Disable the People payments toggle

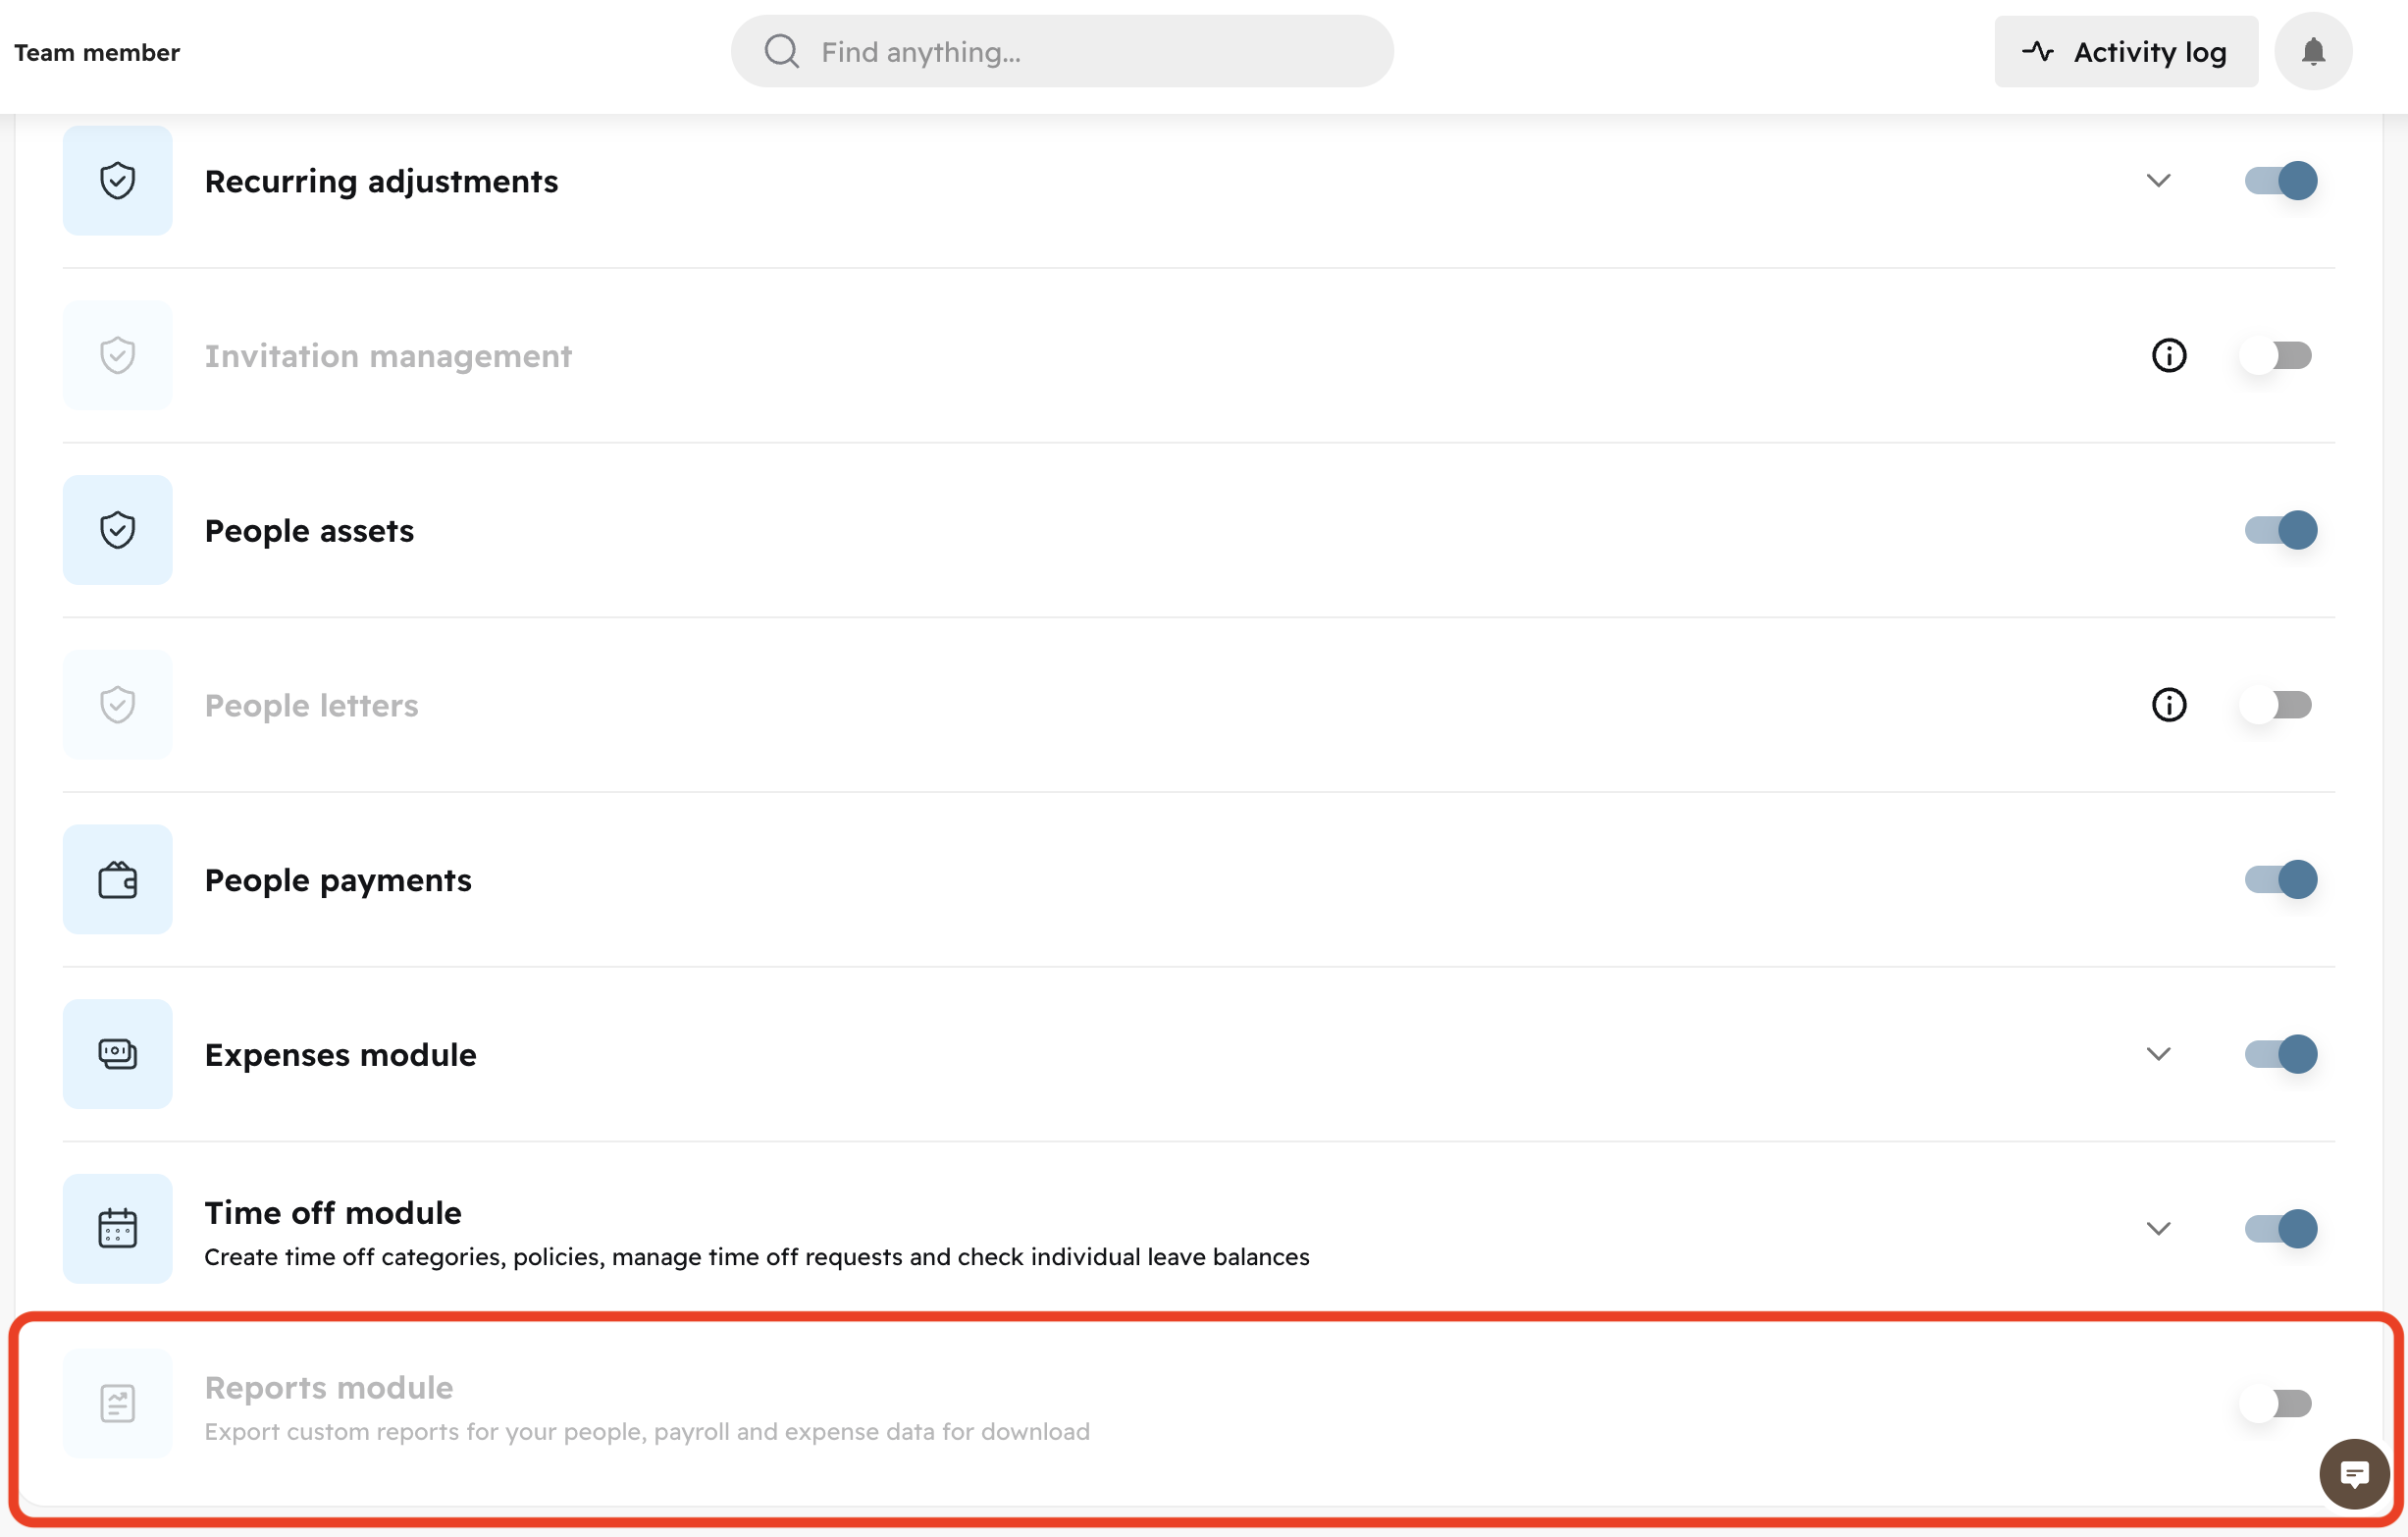[2280, 879]
